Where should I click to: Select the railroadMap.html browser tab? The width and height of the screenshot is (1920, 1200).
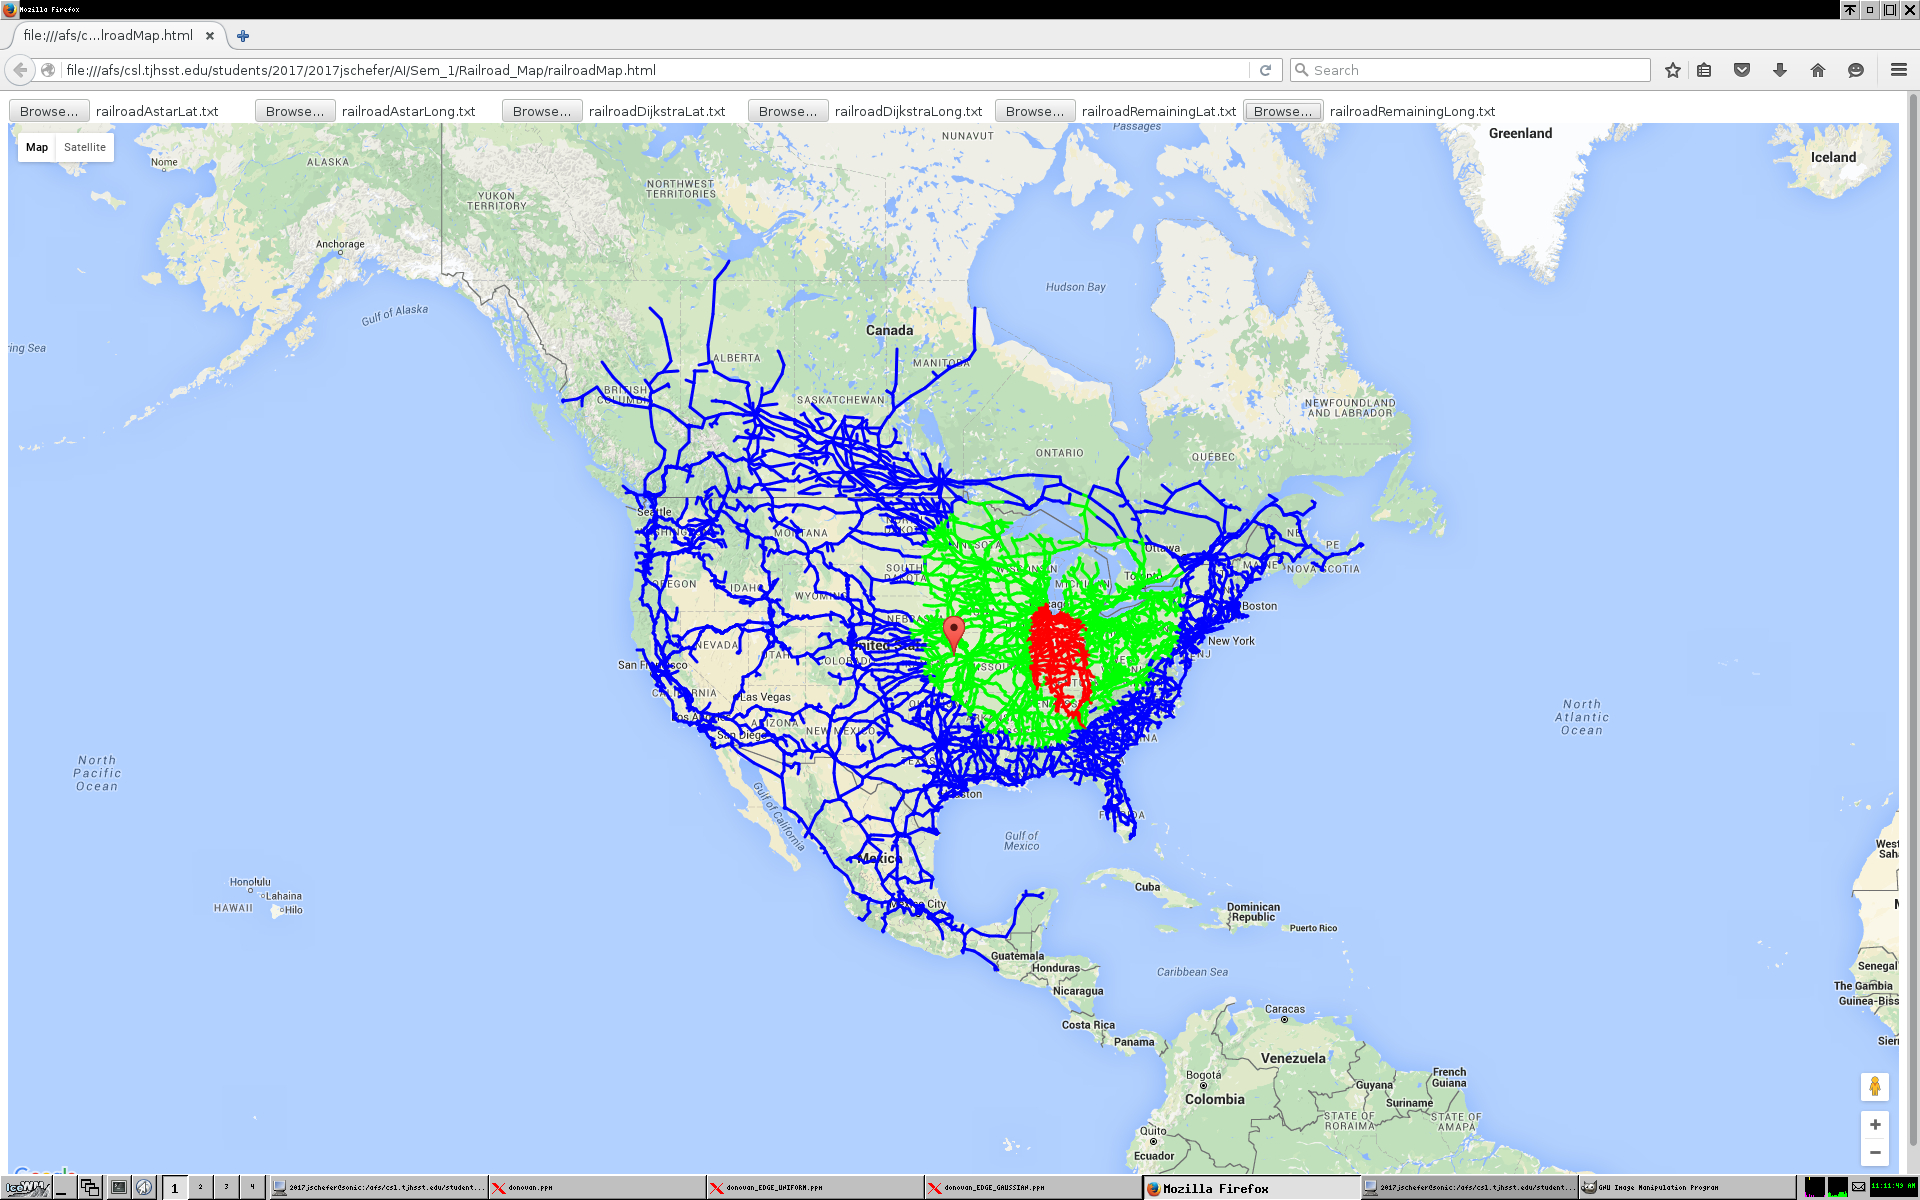(x=108, y=36)
